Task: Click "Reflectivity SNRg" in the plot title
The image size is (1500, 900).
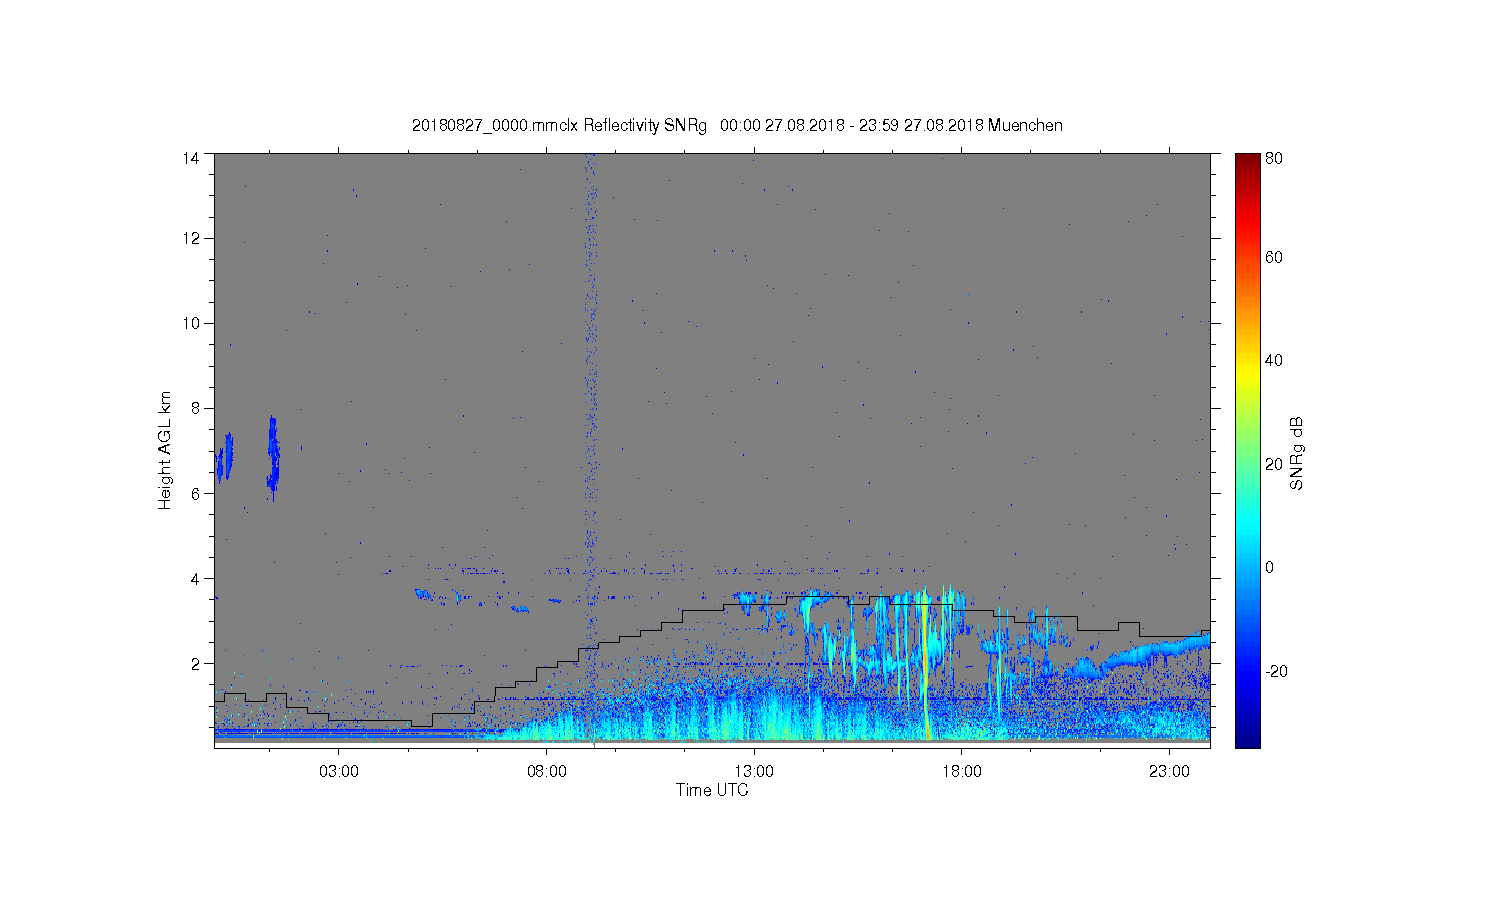Action: (645, 126)
